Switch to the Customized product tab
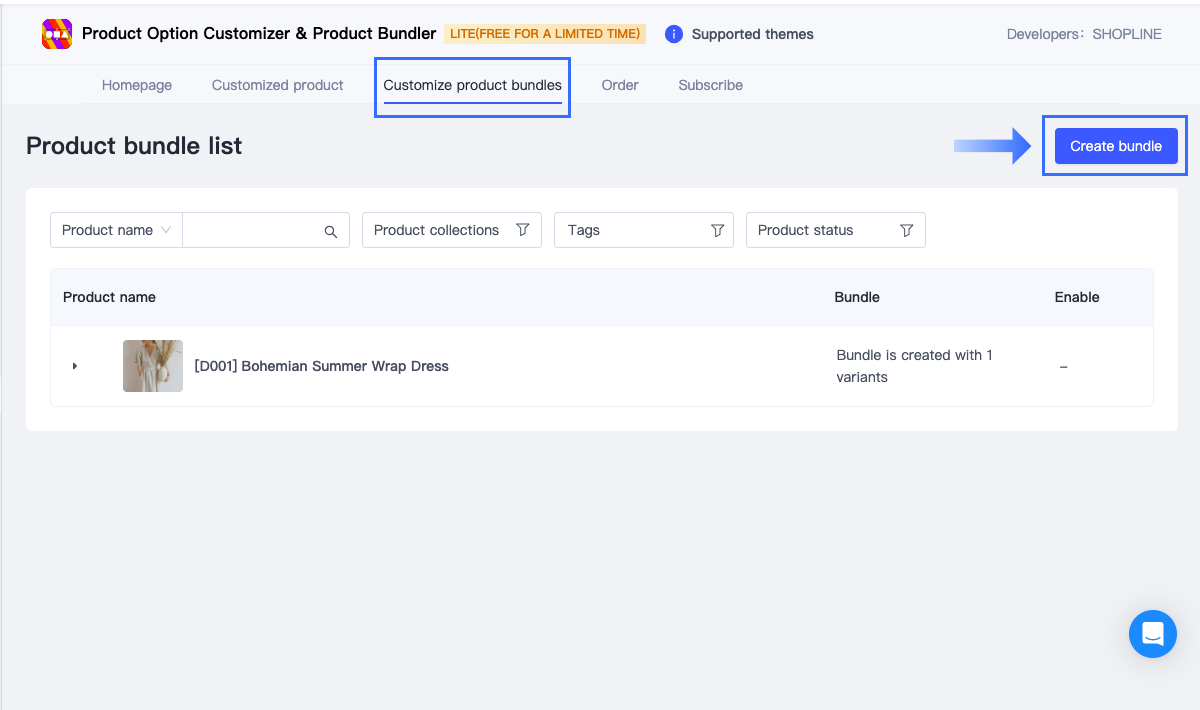This screenshot has width=1200, height=710. click(277, 85)
